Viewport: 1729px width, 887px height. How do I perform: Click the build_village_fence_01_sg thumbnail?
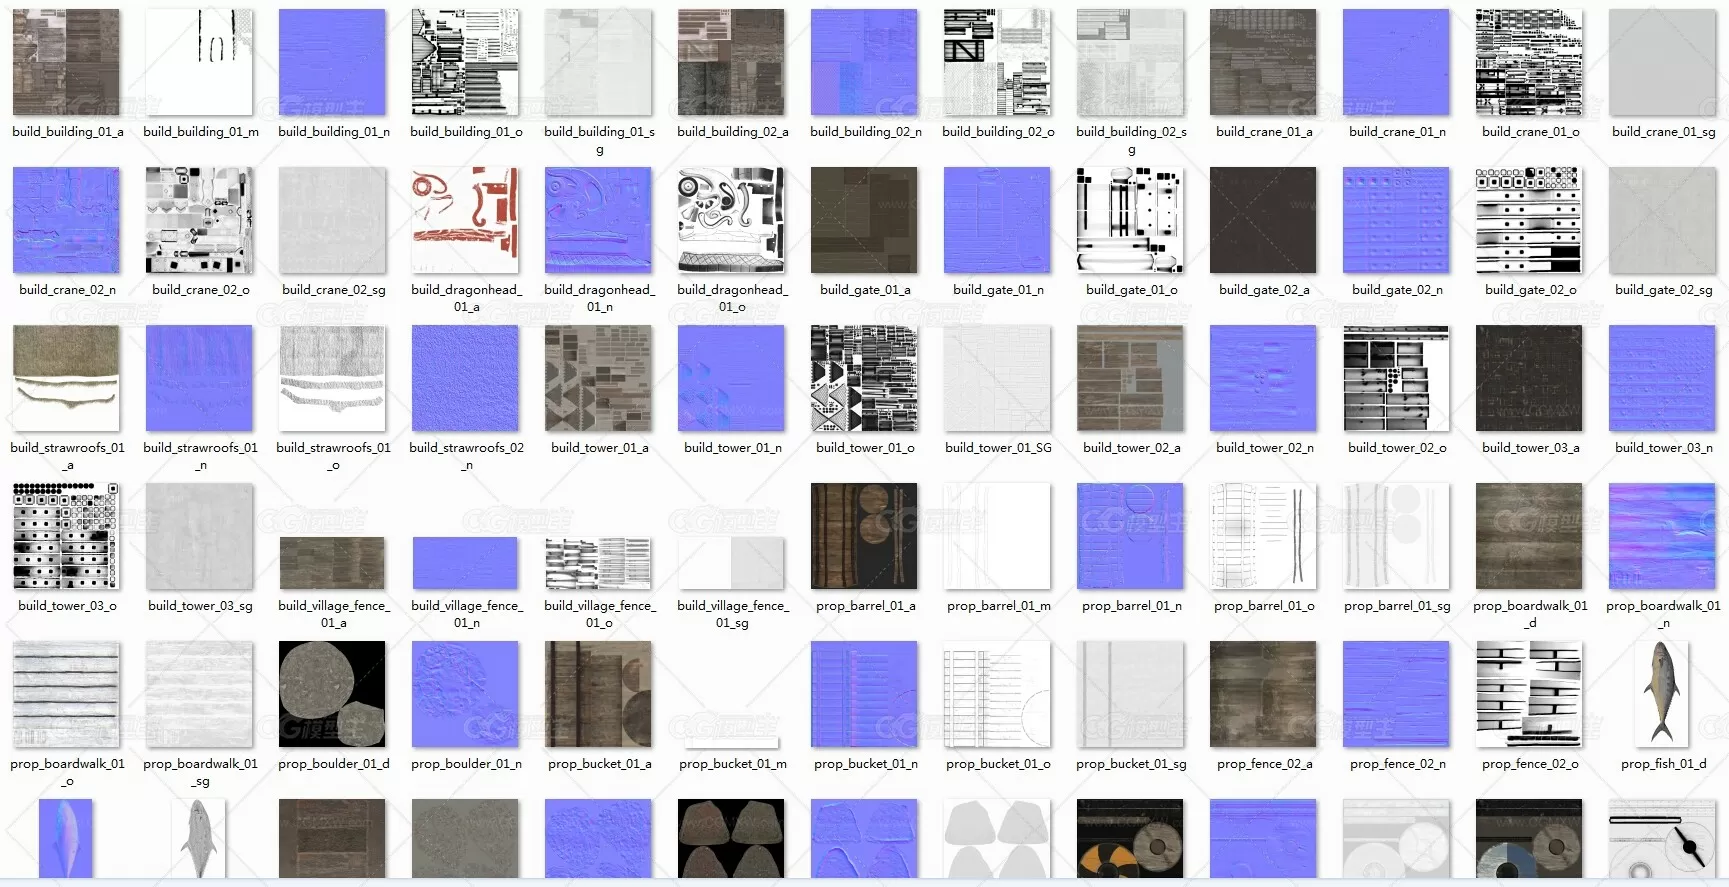pos(731,563)
